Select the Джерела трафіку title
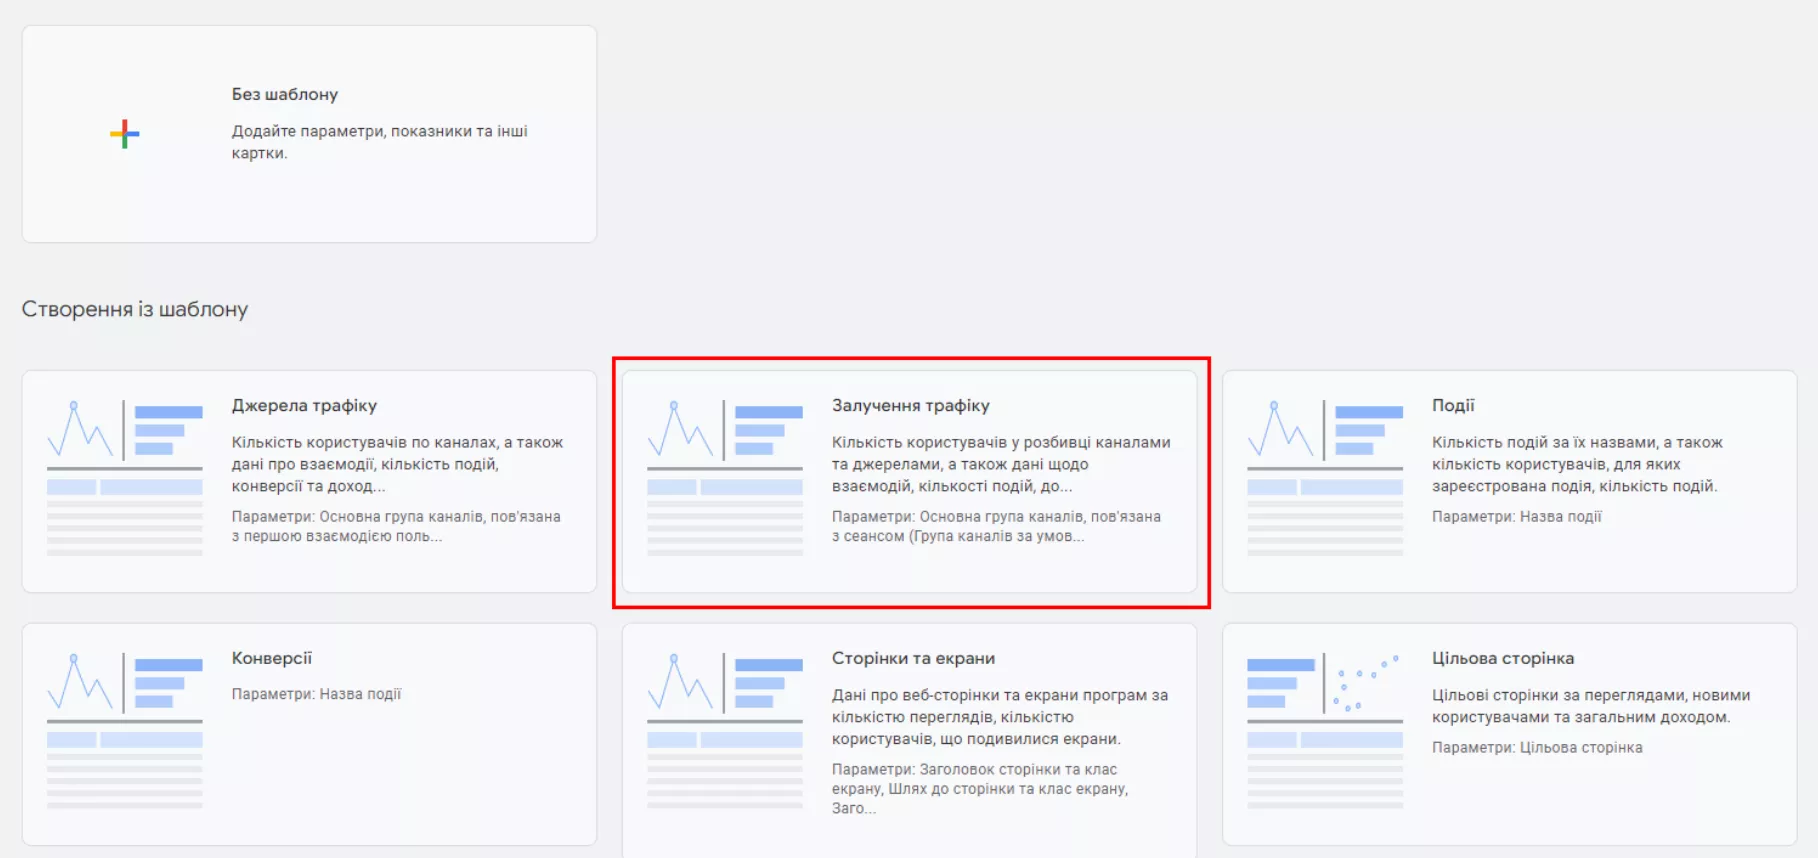 [x=304, y=406]
